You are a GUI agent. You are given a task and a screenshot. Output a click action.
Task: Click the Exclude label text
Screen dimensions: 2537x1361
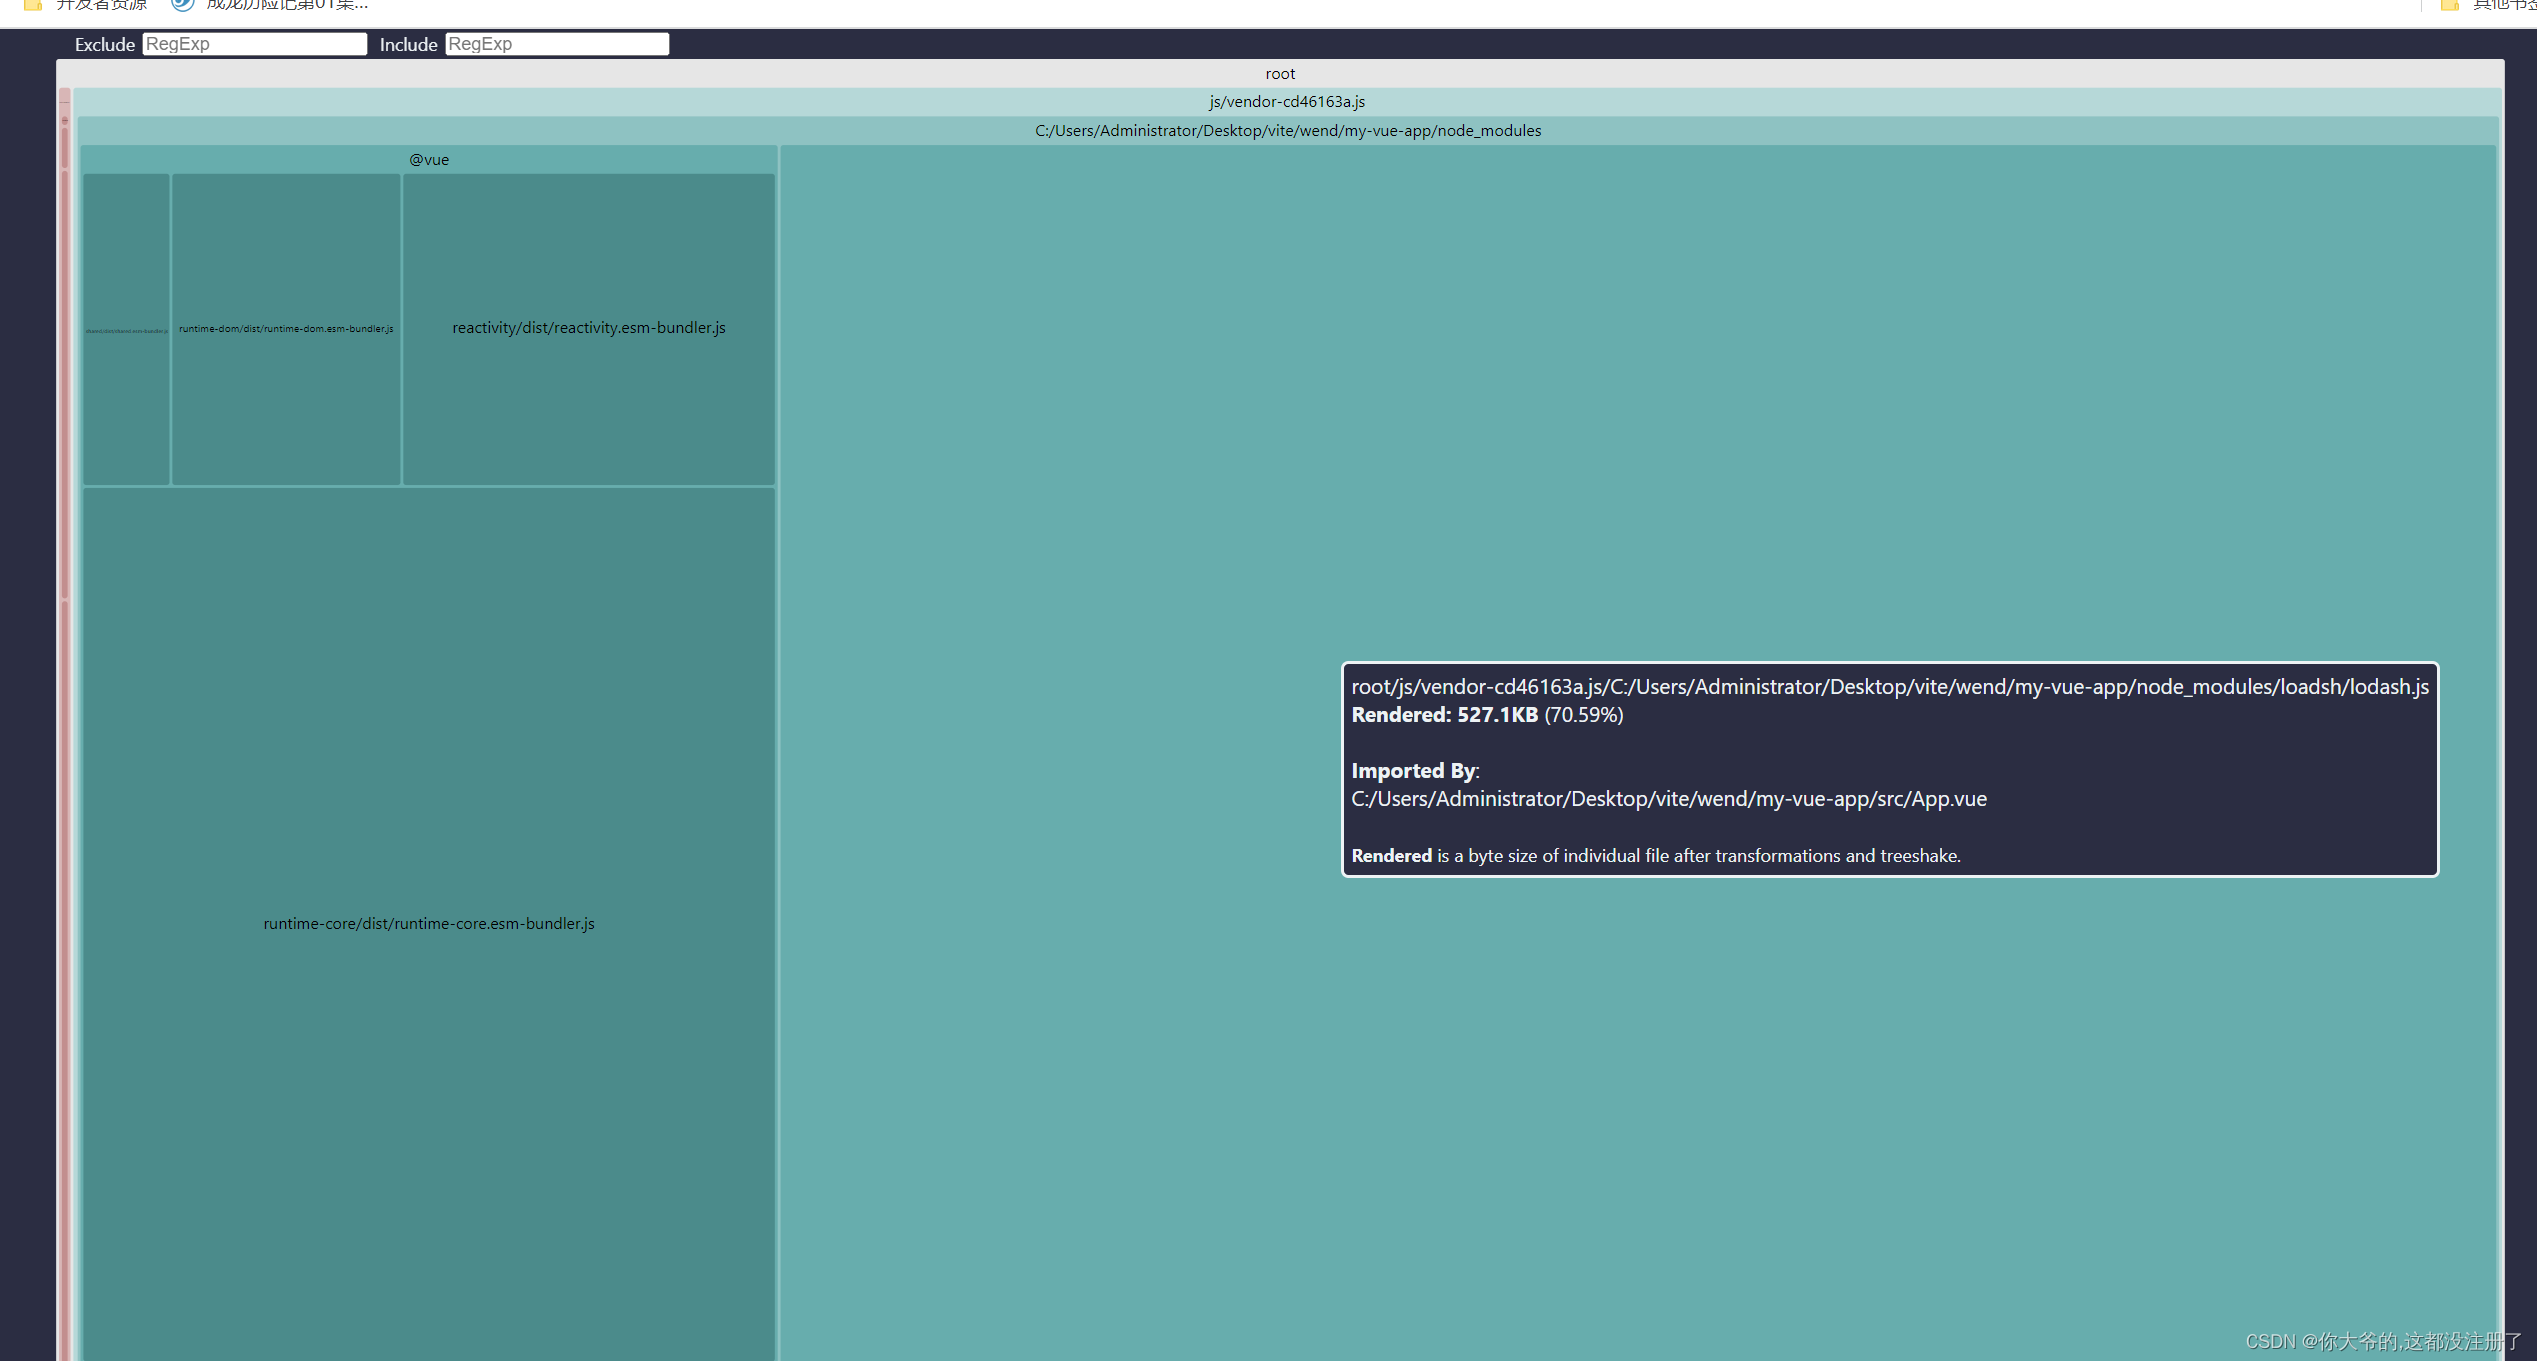(x=104, y=45)
